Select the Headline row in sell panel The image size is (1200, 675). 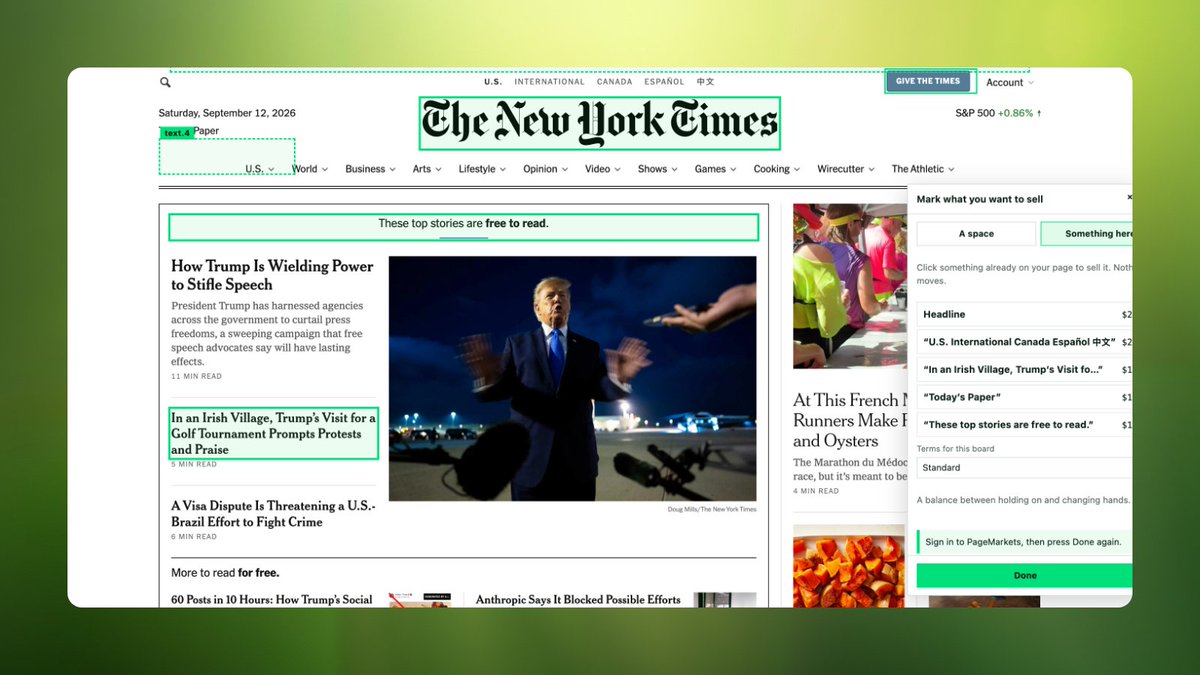click(x=1024, y=314)
